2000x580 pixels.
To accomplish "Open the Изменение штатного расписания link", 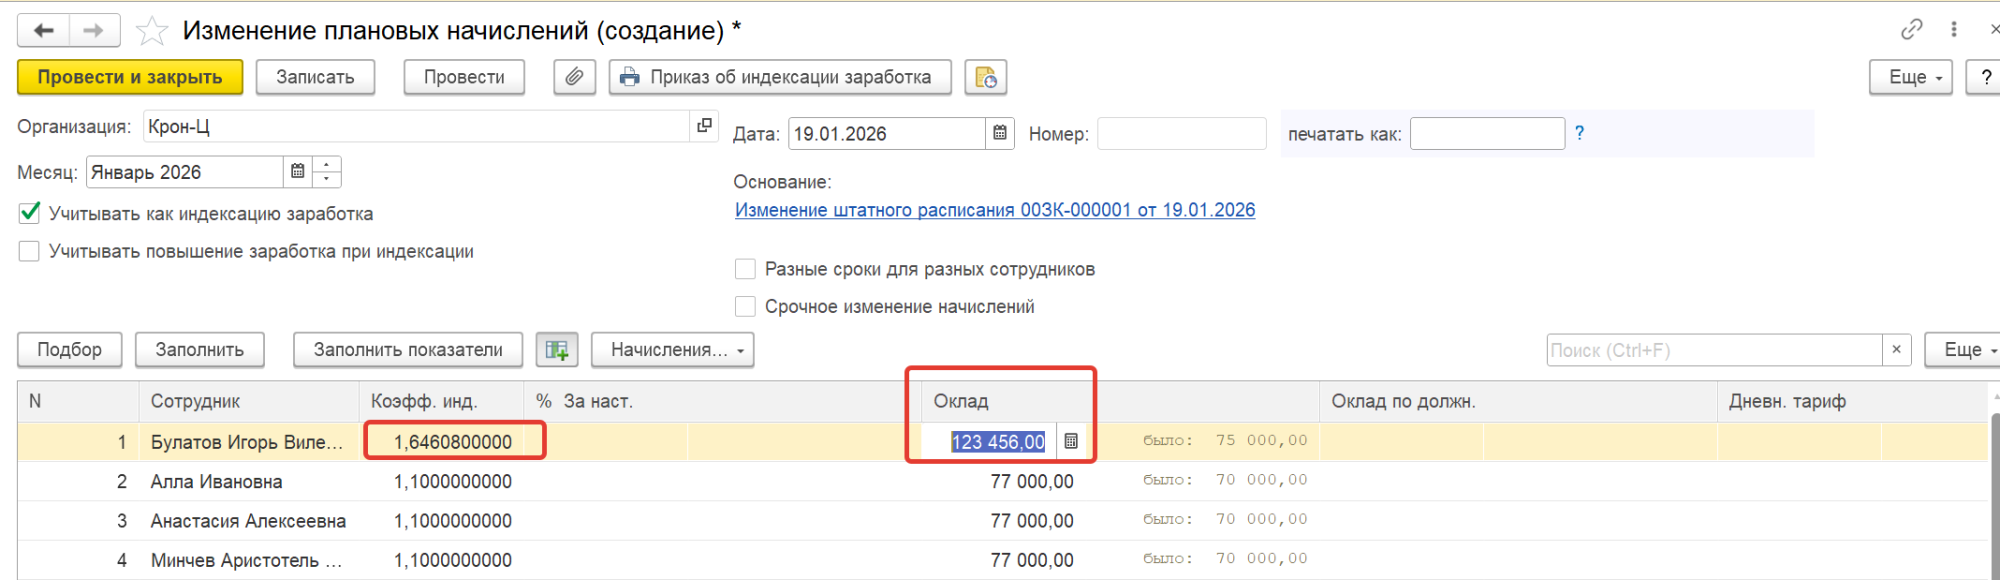I will point(995,210).
